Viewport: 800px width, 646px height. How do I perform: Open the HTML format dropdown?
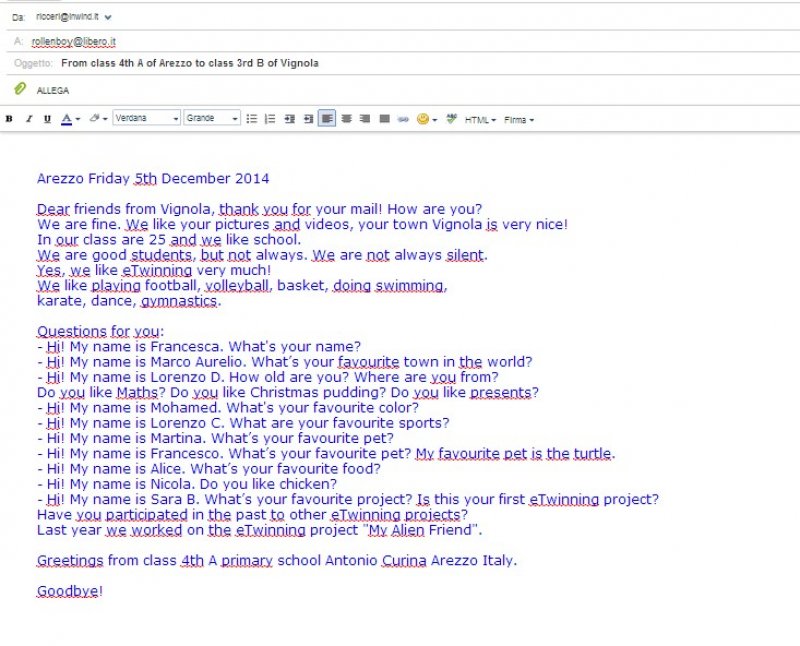(480, 120)
